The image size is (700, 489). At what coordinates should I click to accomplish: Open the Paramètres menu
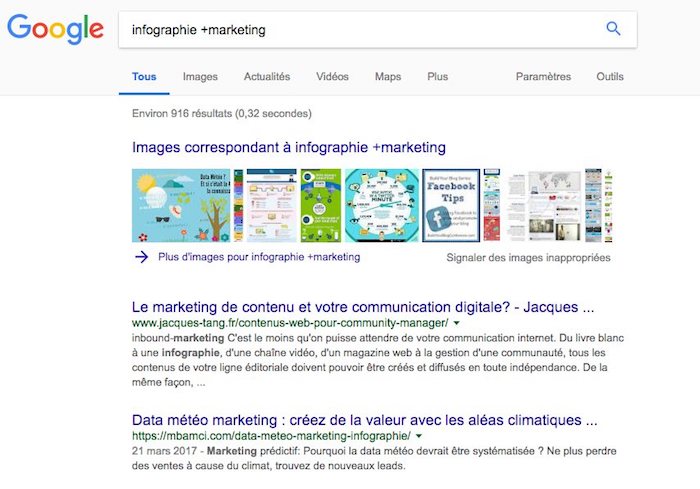543,76
